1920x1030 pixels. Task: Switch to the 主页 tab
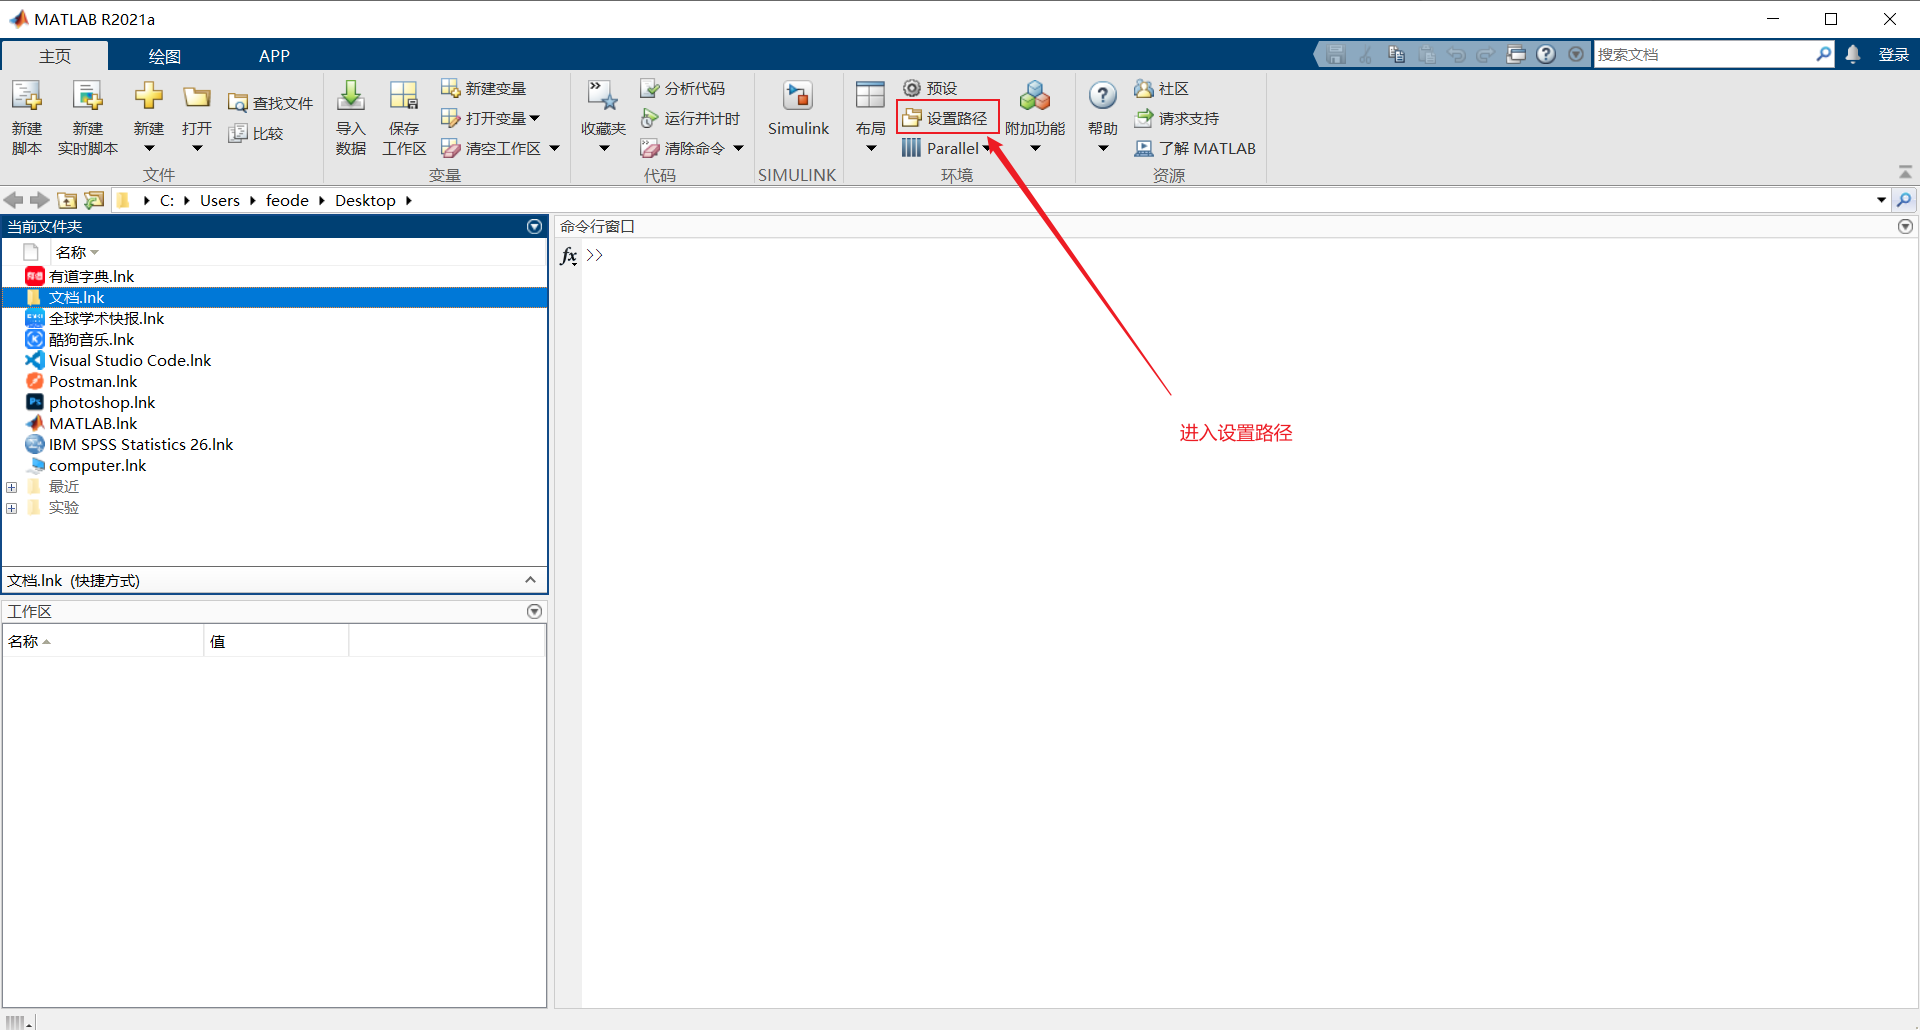tap(55, 56)
